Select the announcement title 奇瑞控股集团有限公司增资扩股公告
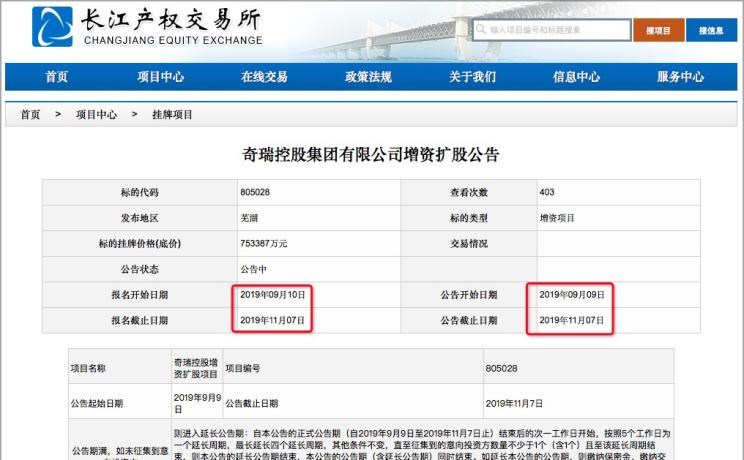Viewport: 744px width, 460px height. (371, 154)
